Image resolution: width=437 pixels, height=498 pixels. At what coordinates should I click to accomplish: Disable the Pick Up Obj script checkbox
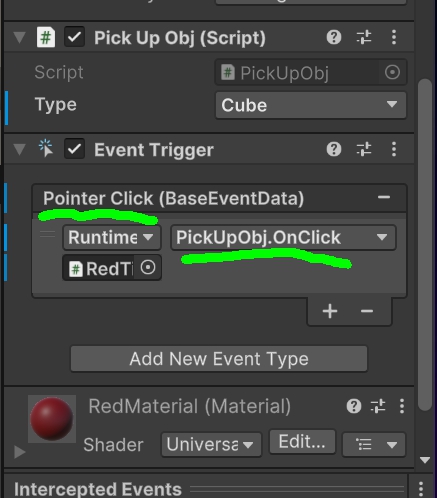click(74, 37)
